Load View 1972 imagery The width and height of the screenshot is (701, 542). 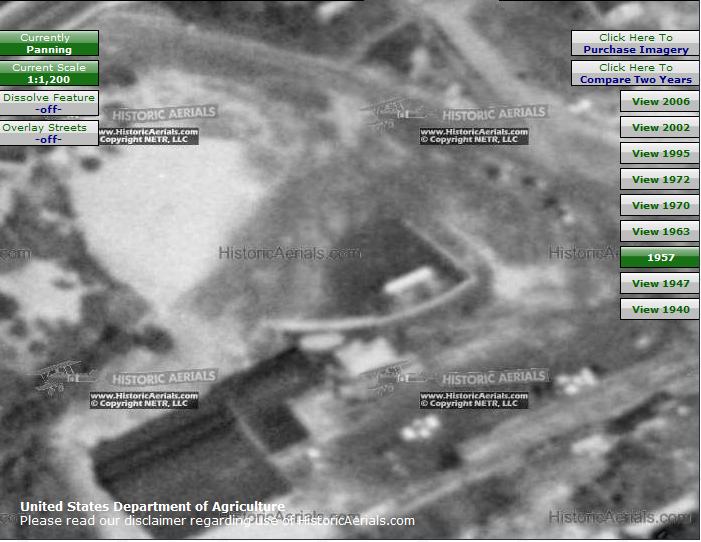tap(660, 180)
